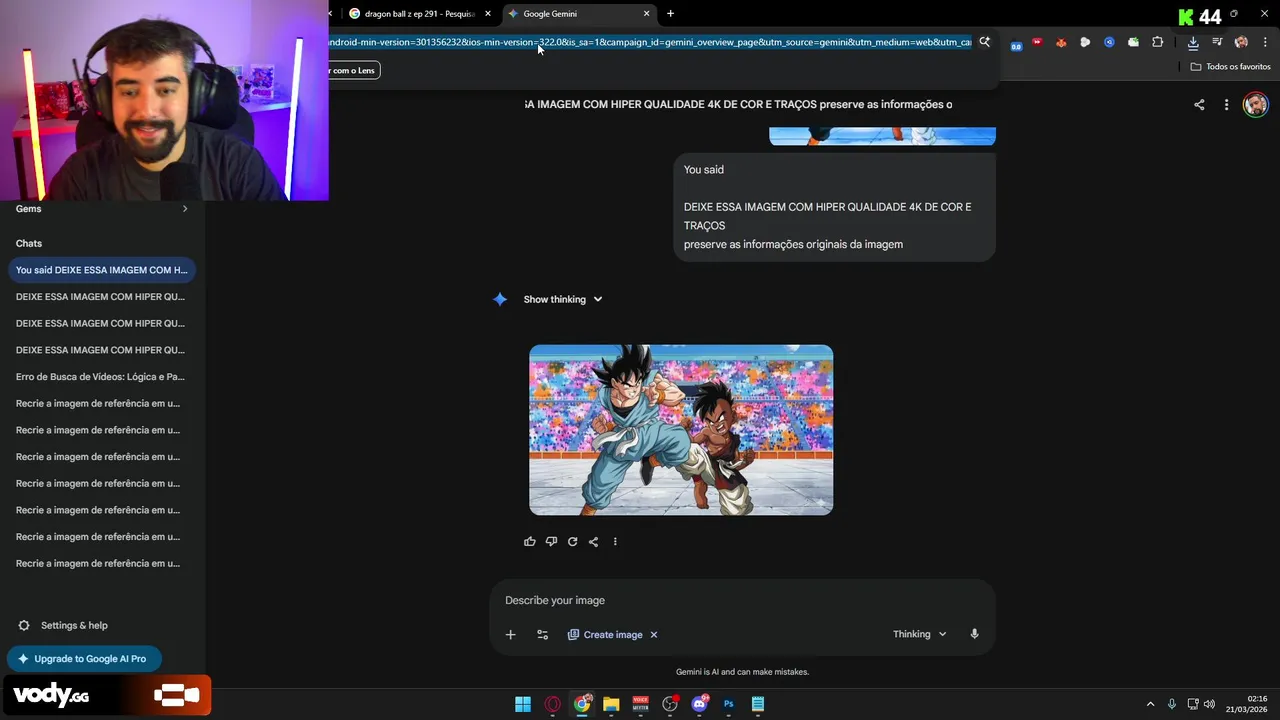Remove the Create image tool chip
Screen dimensions: 1280x720
point(654,635)
